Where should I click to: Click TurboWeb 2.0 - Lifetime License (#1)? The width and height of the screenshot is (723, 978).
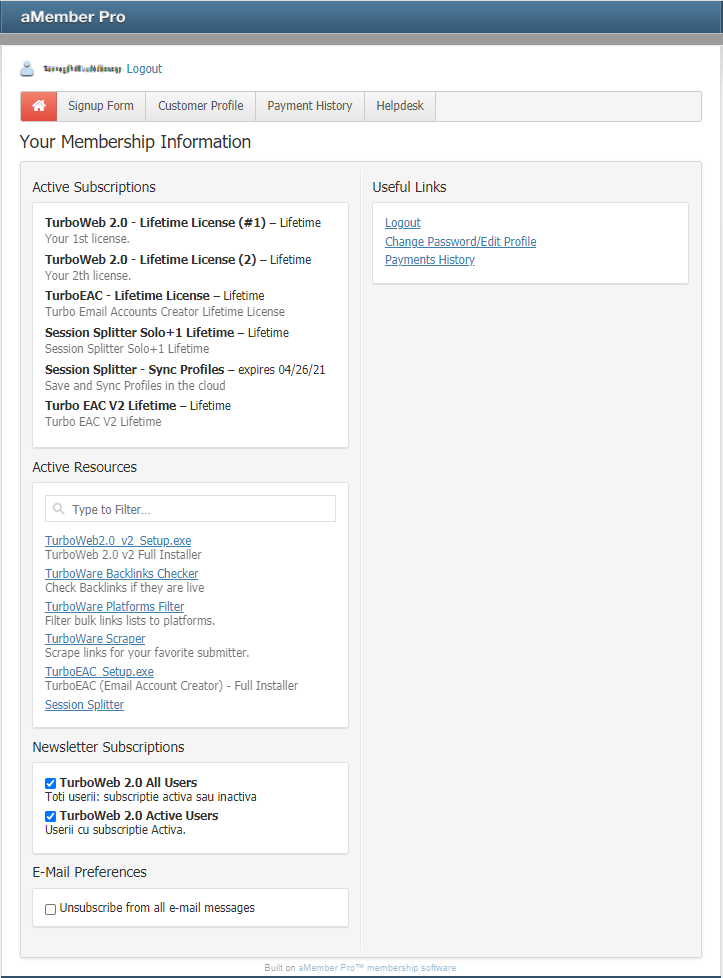pos(155,223)
